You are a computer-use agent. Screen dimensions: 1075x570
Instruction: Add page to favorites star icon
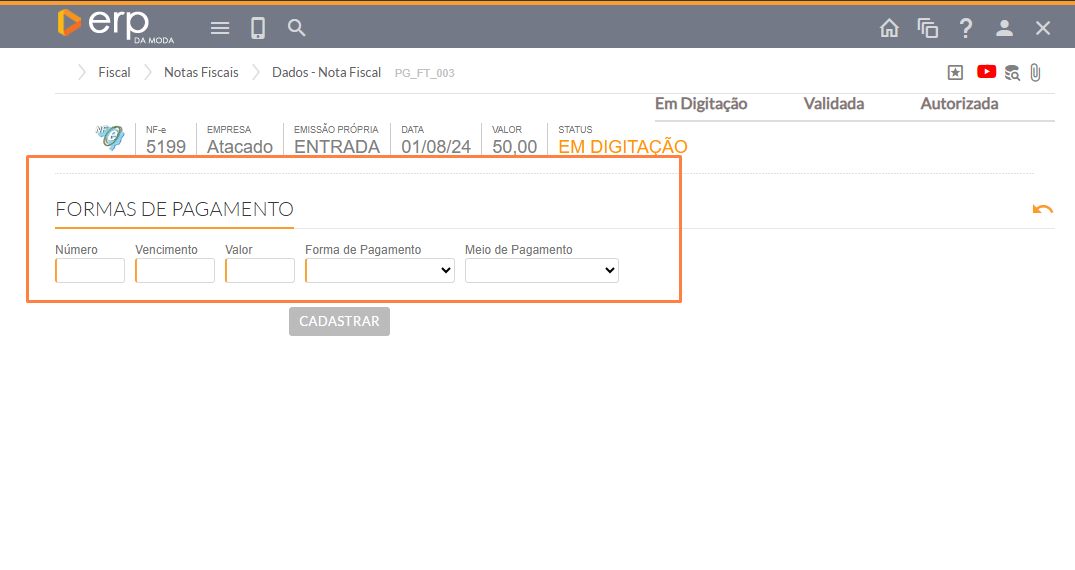click(956, 72)
